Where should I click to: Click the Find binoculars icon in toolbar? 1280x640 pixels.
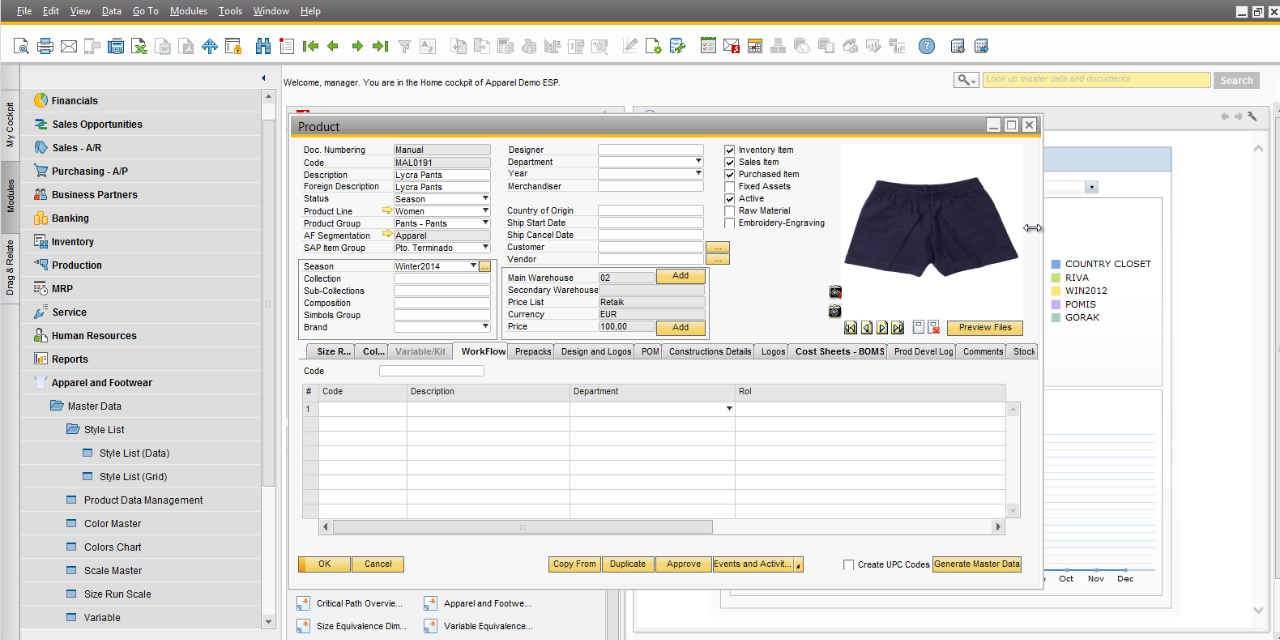coord(263,46)
